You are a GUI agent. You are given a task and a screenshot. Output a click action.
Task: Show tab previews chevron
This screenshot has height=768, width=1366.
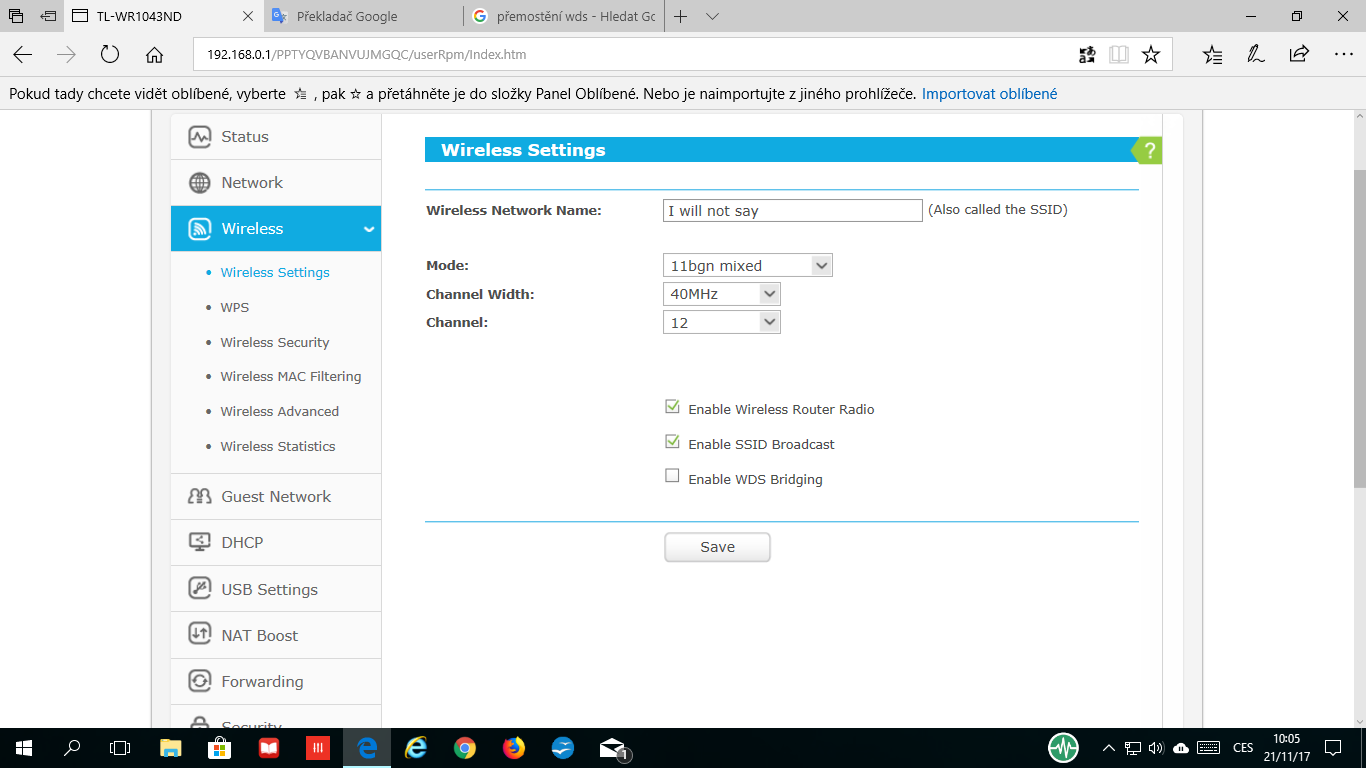coord(712,17)
